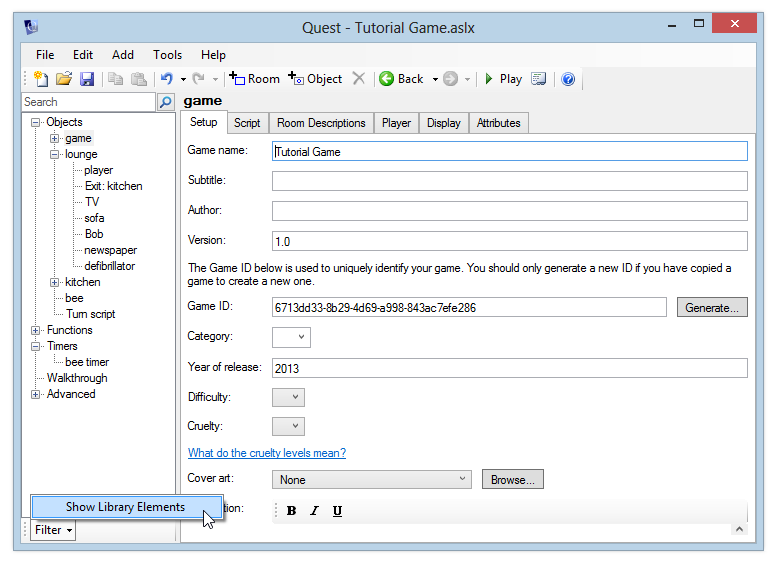This screenshot has height=566, width=777.
Task: Open the Cover art dropdown showing None
Action: point(372,479)
